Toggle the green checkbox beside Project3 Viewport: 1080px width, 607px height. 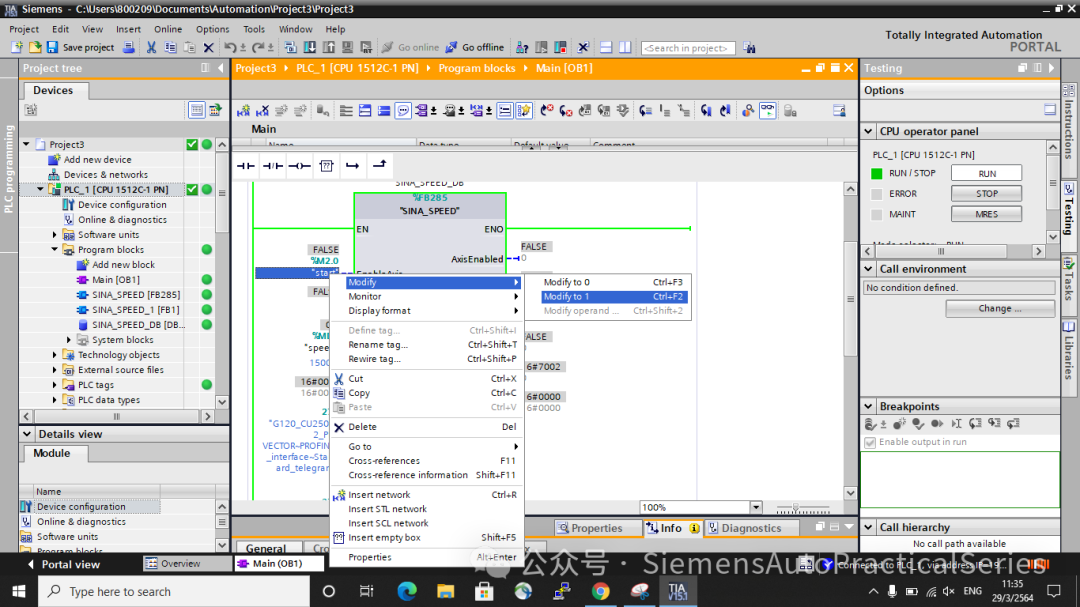click(192, 144)
